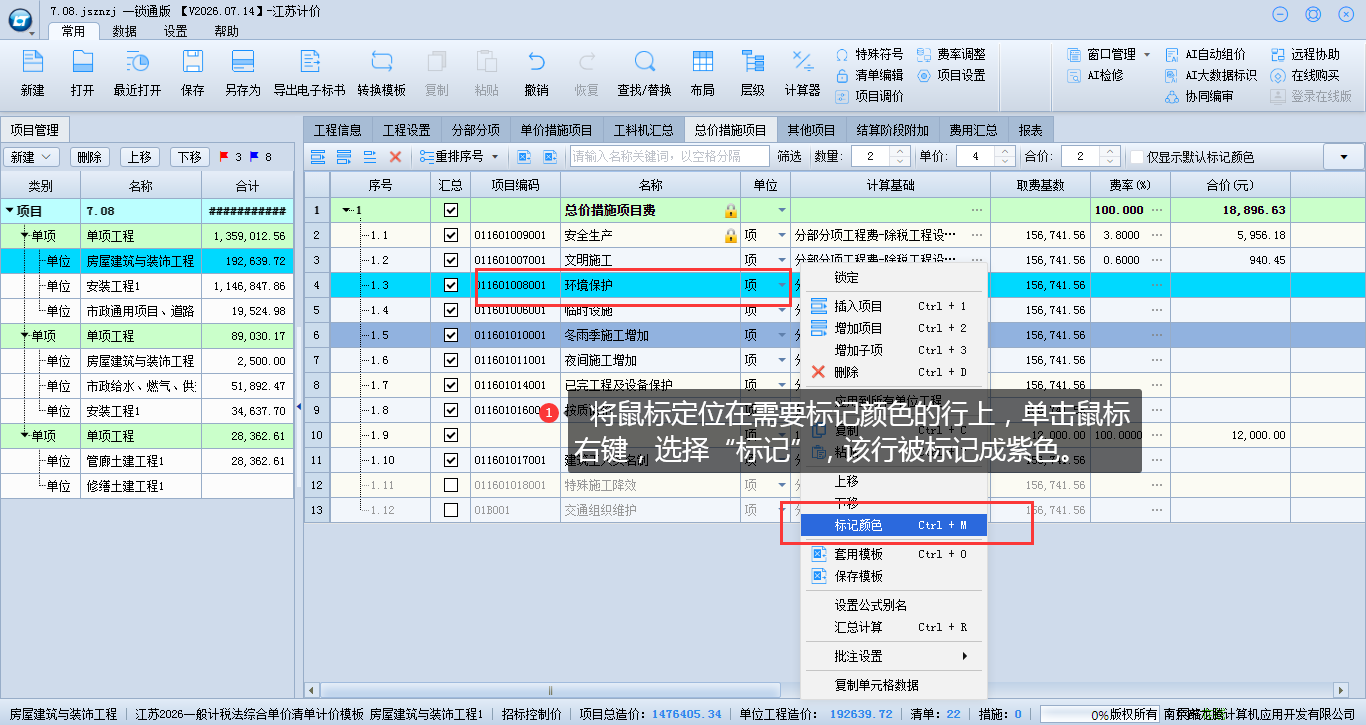Open AI大数据标识 tool
Image resolution: width=1366 pixels, height=725 pixels.
click(1212, 75)
